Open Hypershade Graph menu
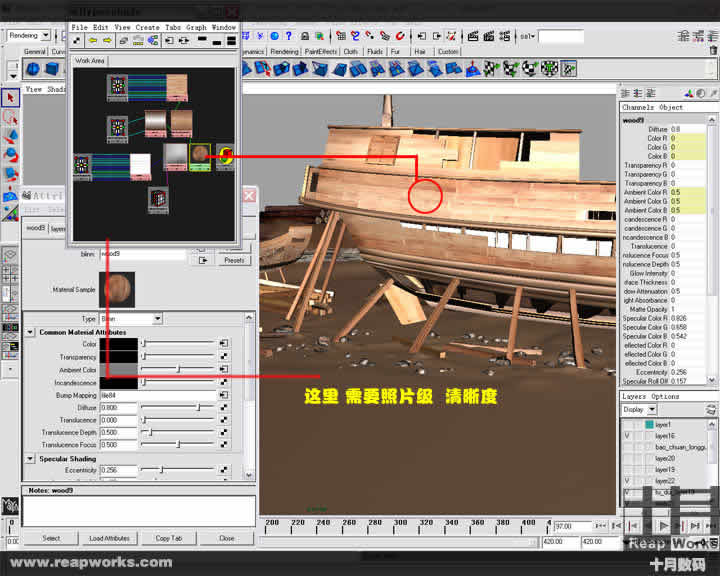The width and height of the screenshot is (720, 576). tap(196, 27)
